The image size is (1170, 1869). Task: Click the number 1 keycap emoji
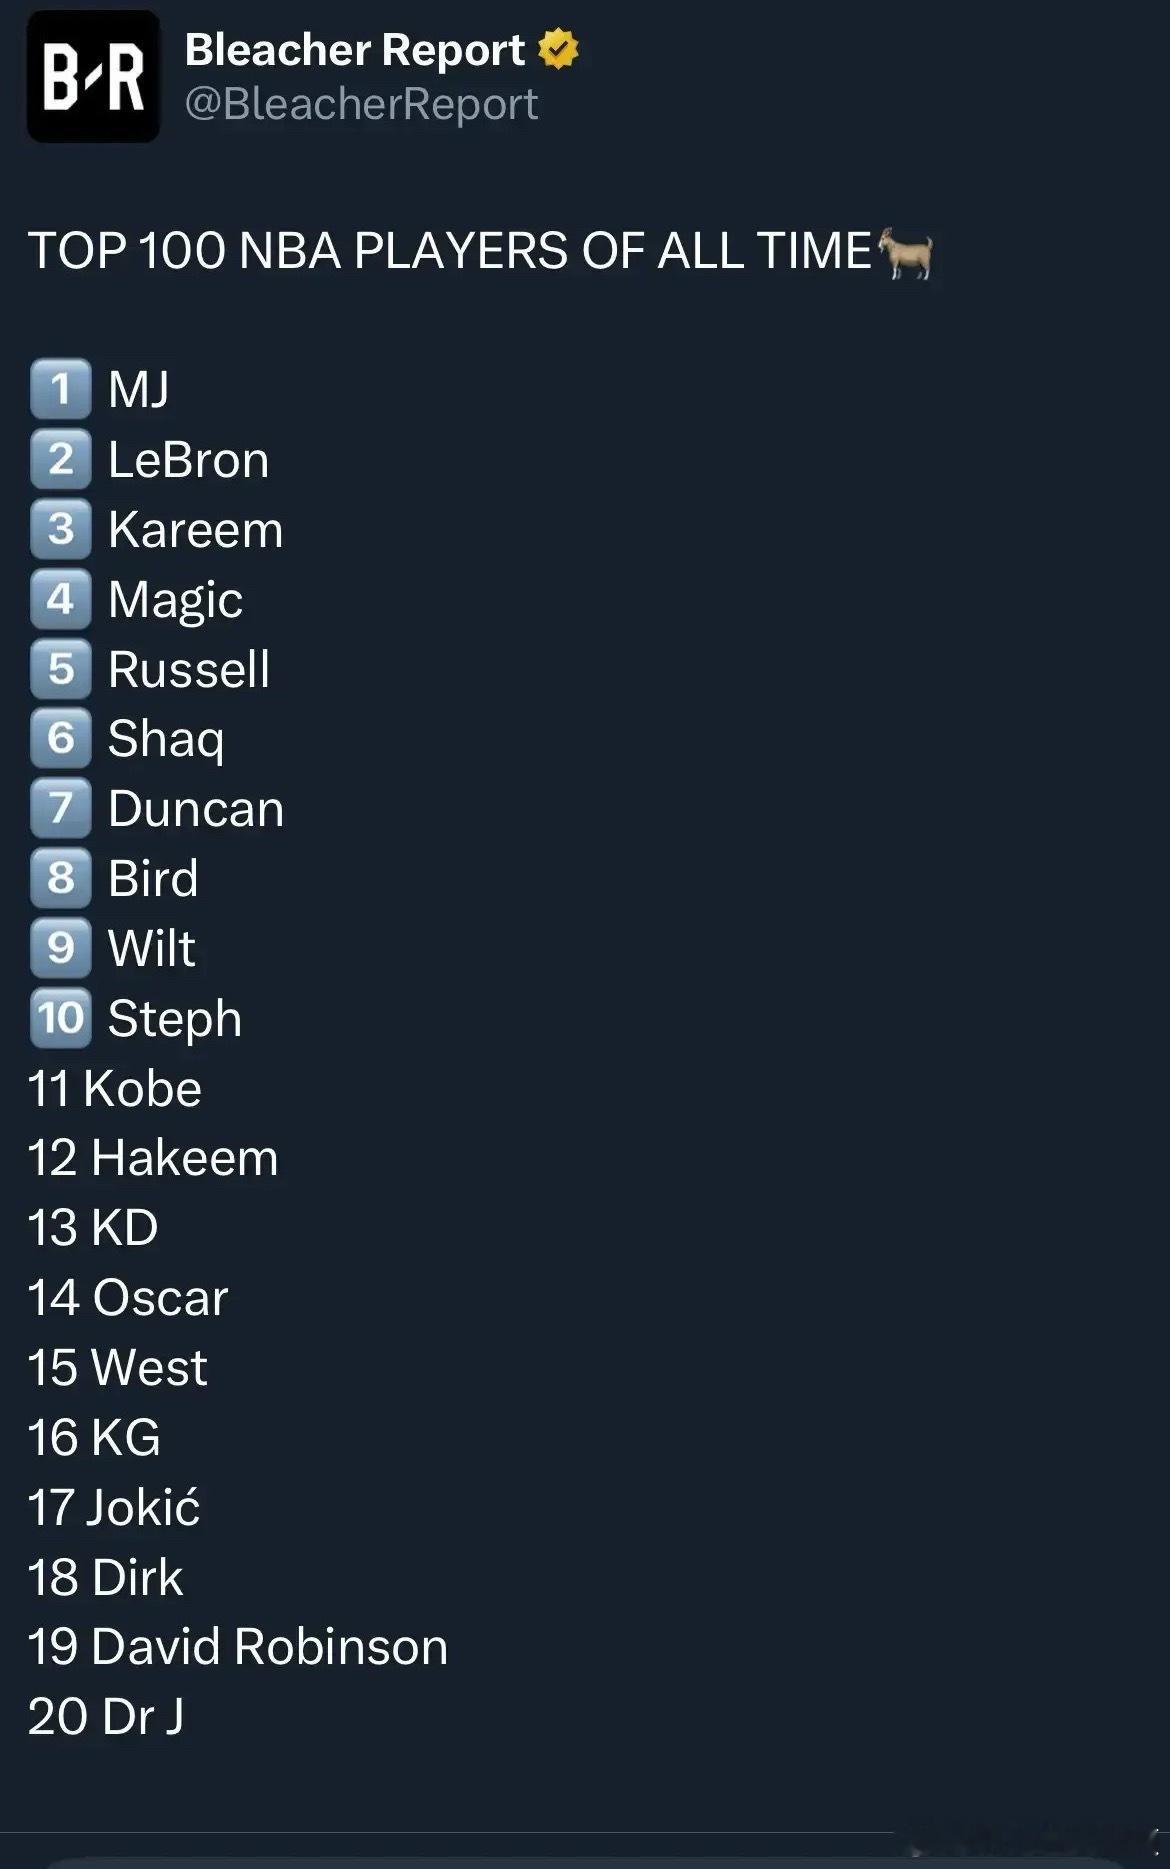pos(61,388)
